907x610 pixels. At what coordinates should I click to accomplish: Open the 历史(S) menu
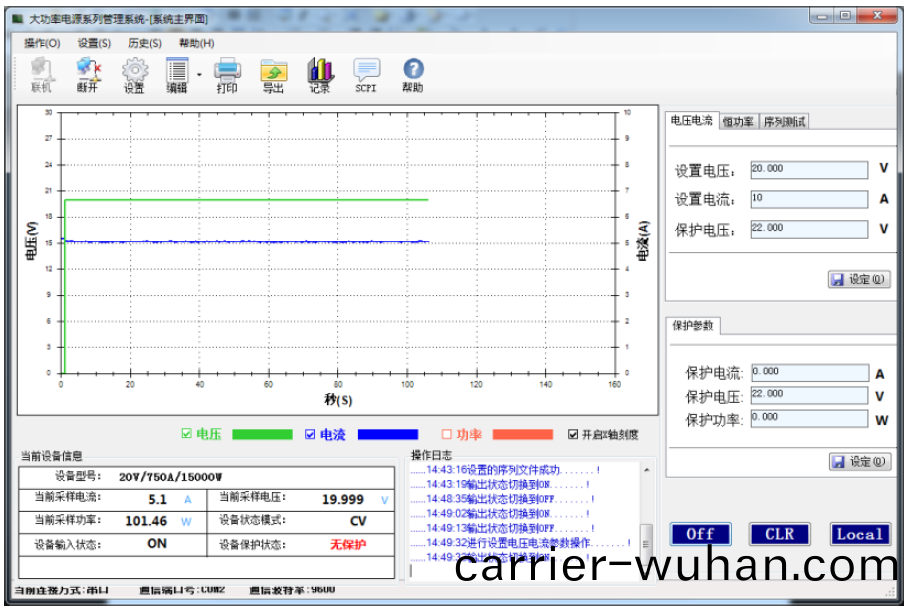point(145,43)
